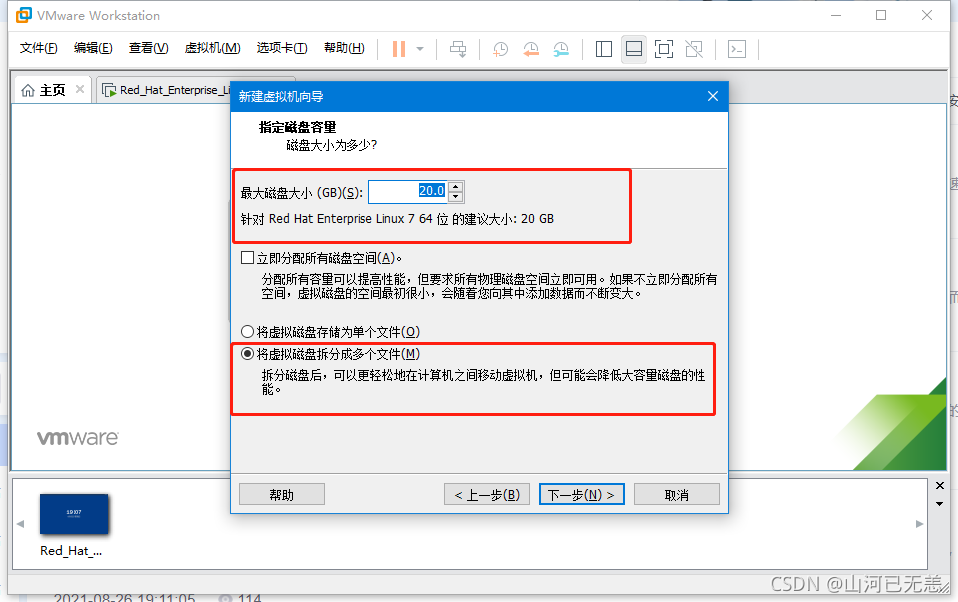
Task: Select 将虚拟磁盘存储为单个文件 radio button
Action: coord(247,332)
